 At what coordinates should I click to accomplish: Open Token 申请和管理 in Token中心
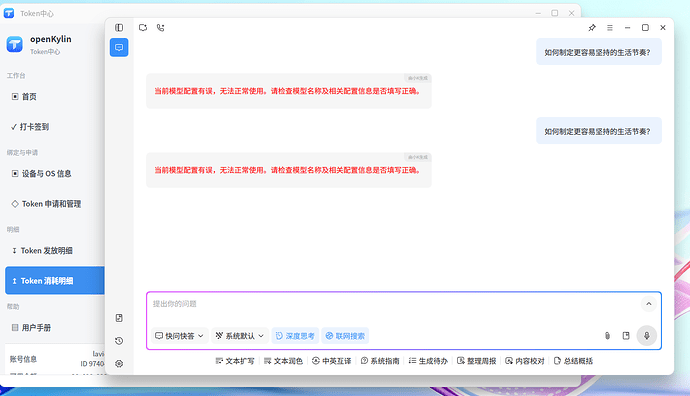tap(55, 204)
